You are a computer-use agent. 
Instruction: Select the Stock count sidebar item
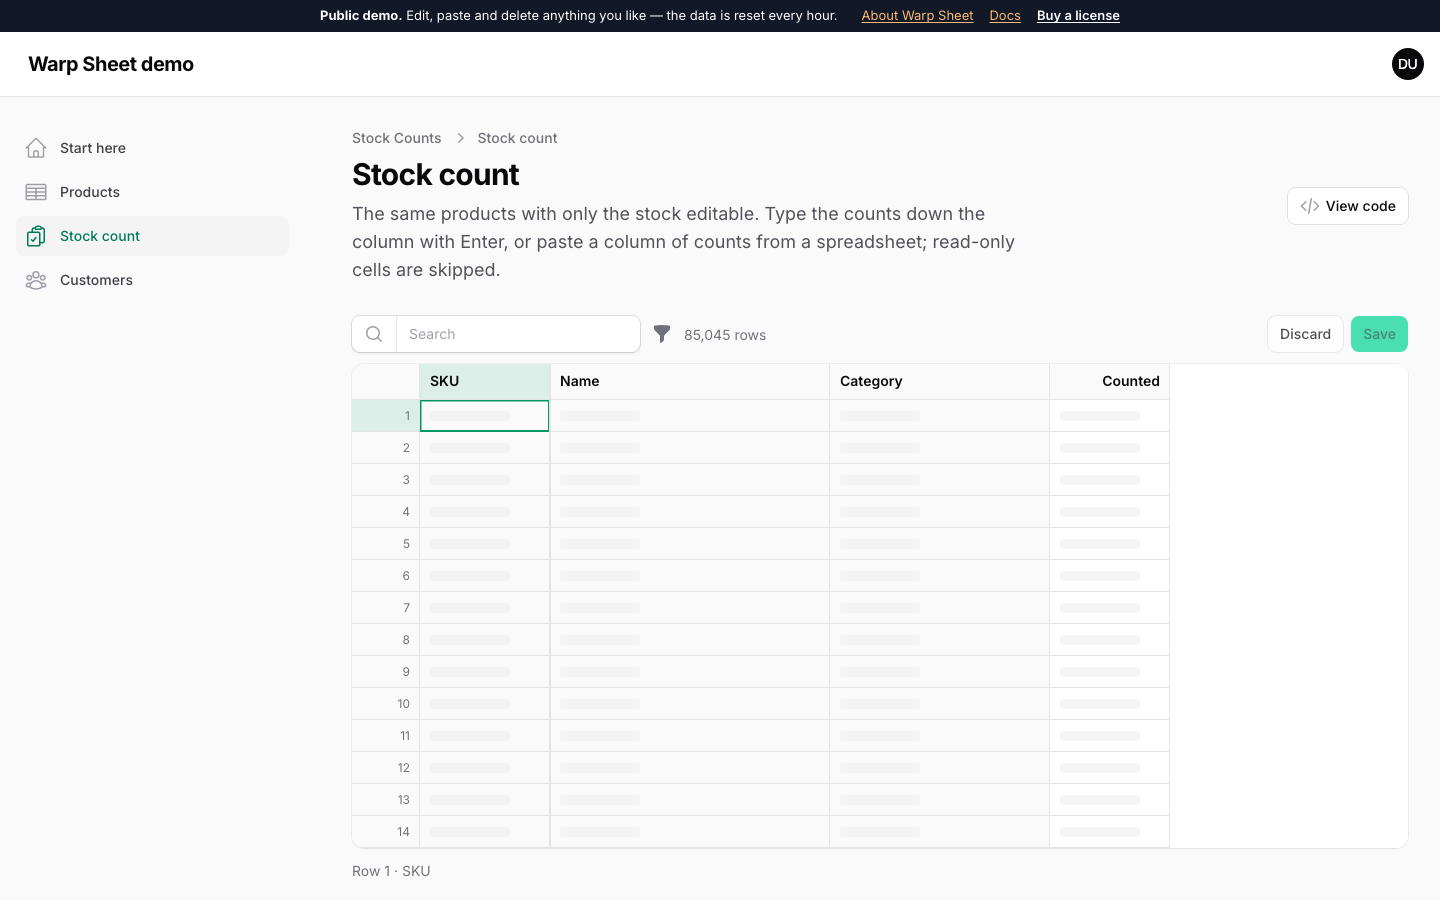click(x=152, y=236)
